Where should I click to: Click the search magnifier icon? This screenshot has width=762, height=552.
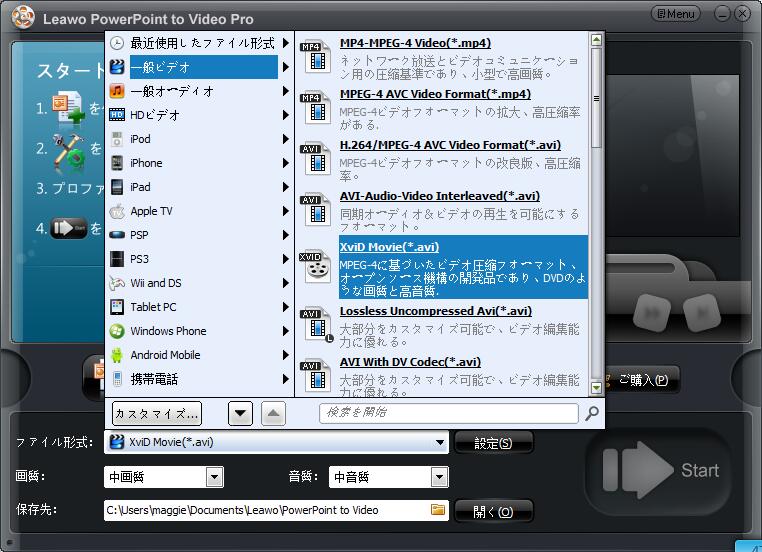click(x=592, y=413)
